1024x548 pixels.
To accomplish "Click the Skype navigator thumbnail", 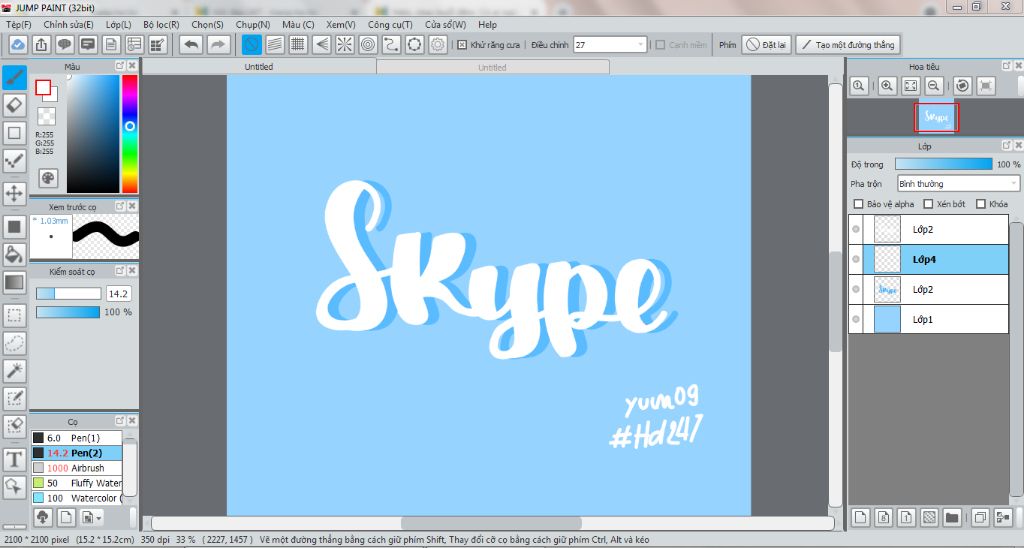I will click(x=936, y=118).
